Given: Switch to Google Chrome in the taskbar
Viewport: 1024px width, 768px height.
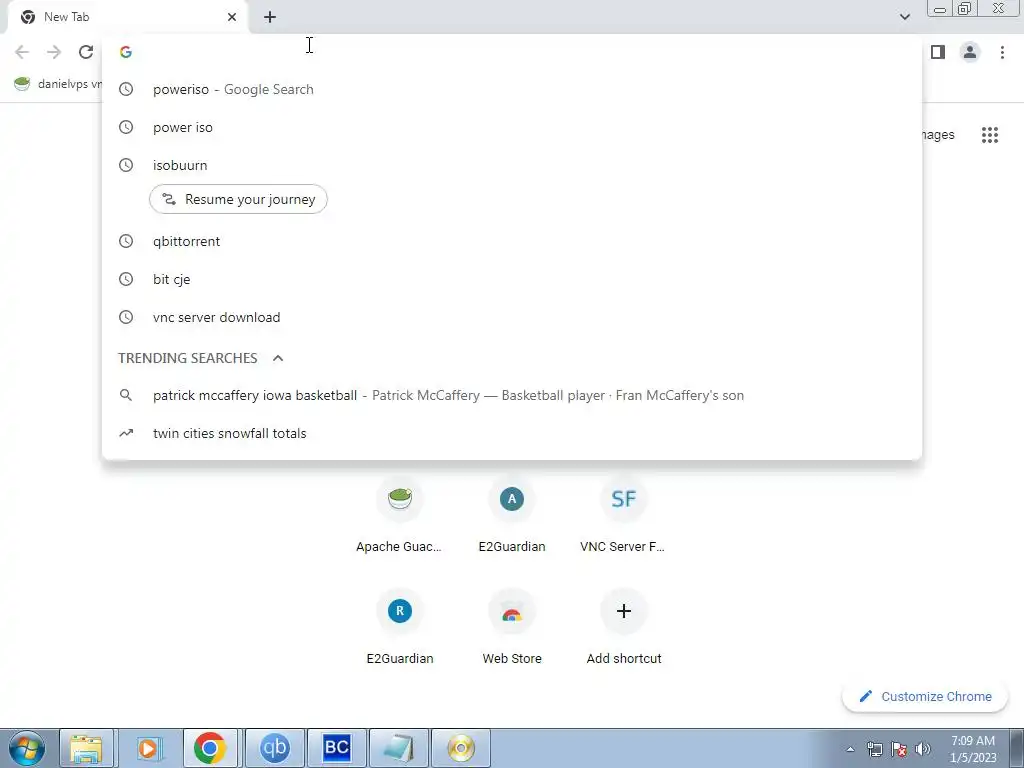Looking at the screenshot, I should pyautogui.click(x=210, y=748).
